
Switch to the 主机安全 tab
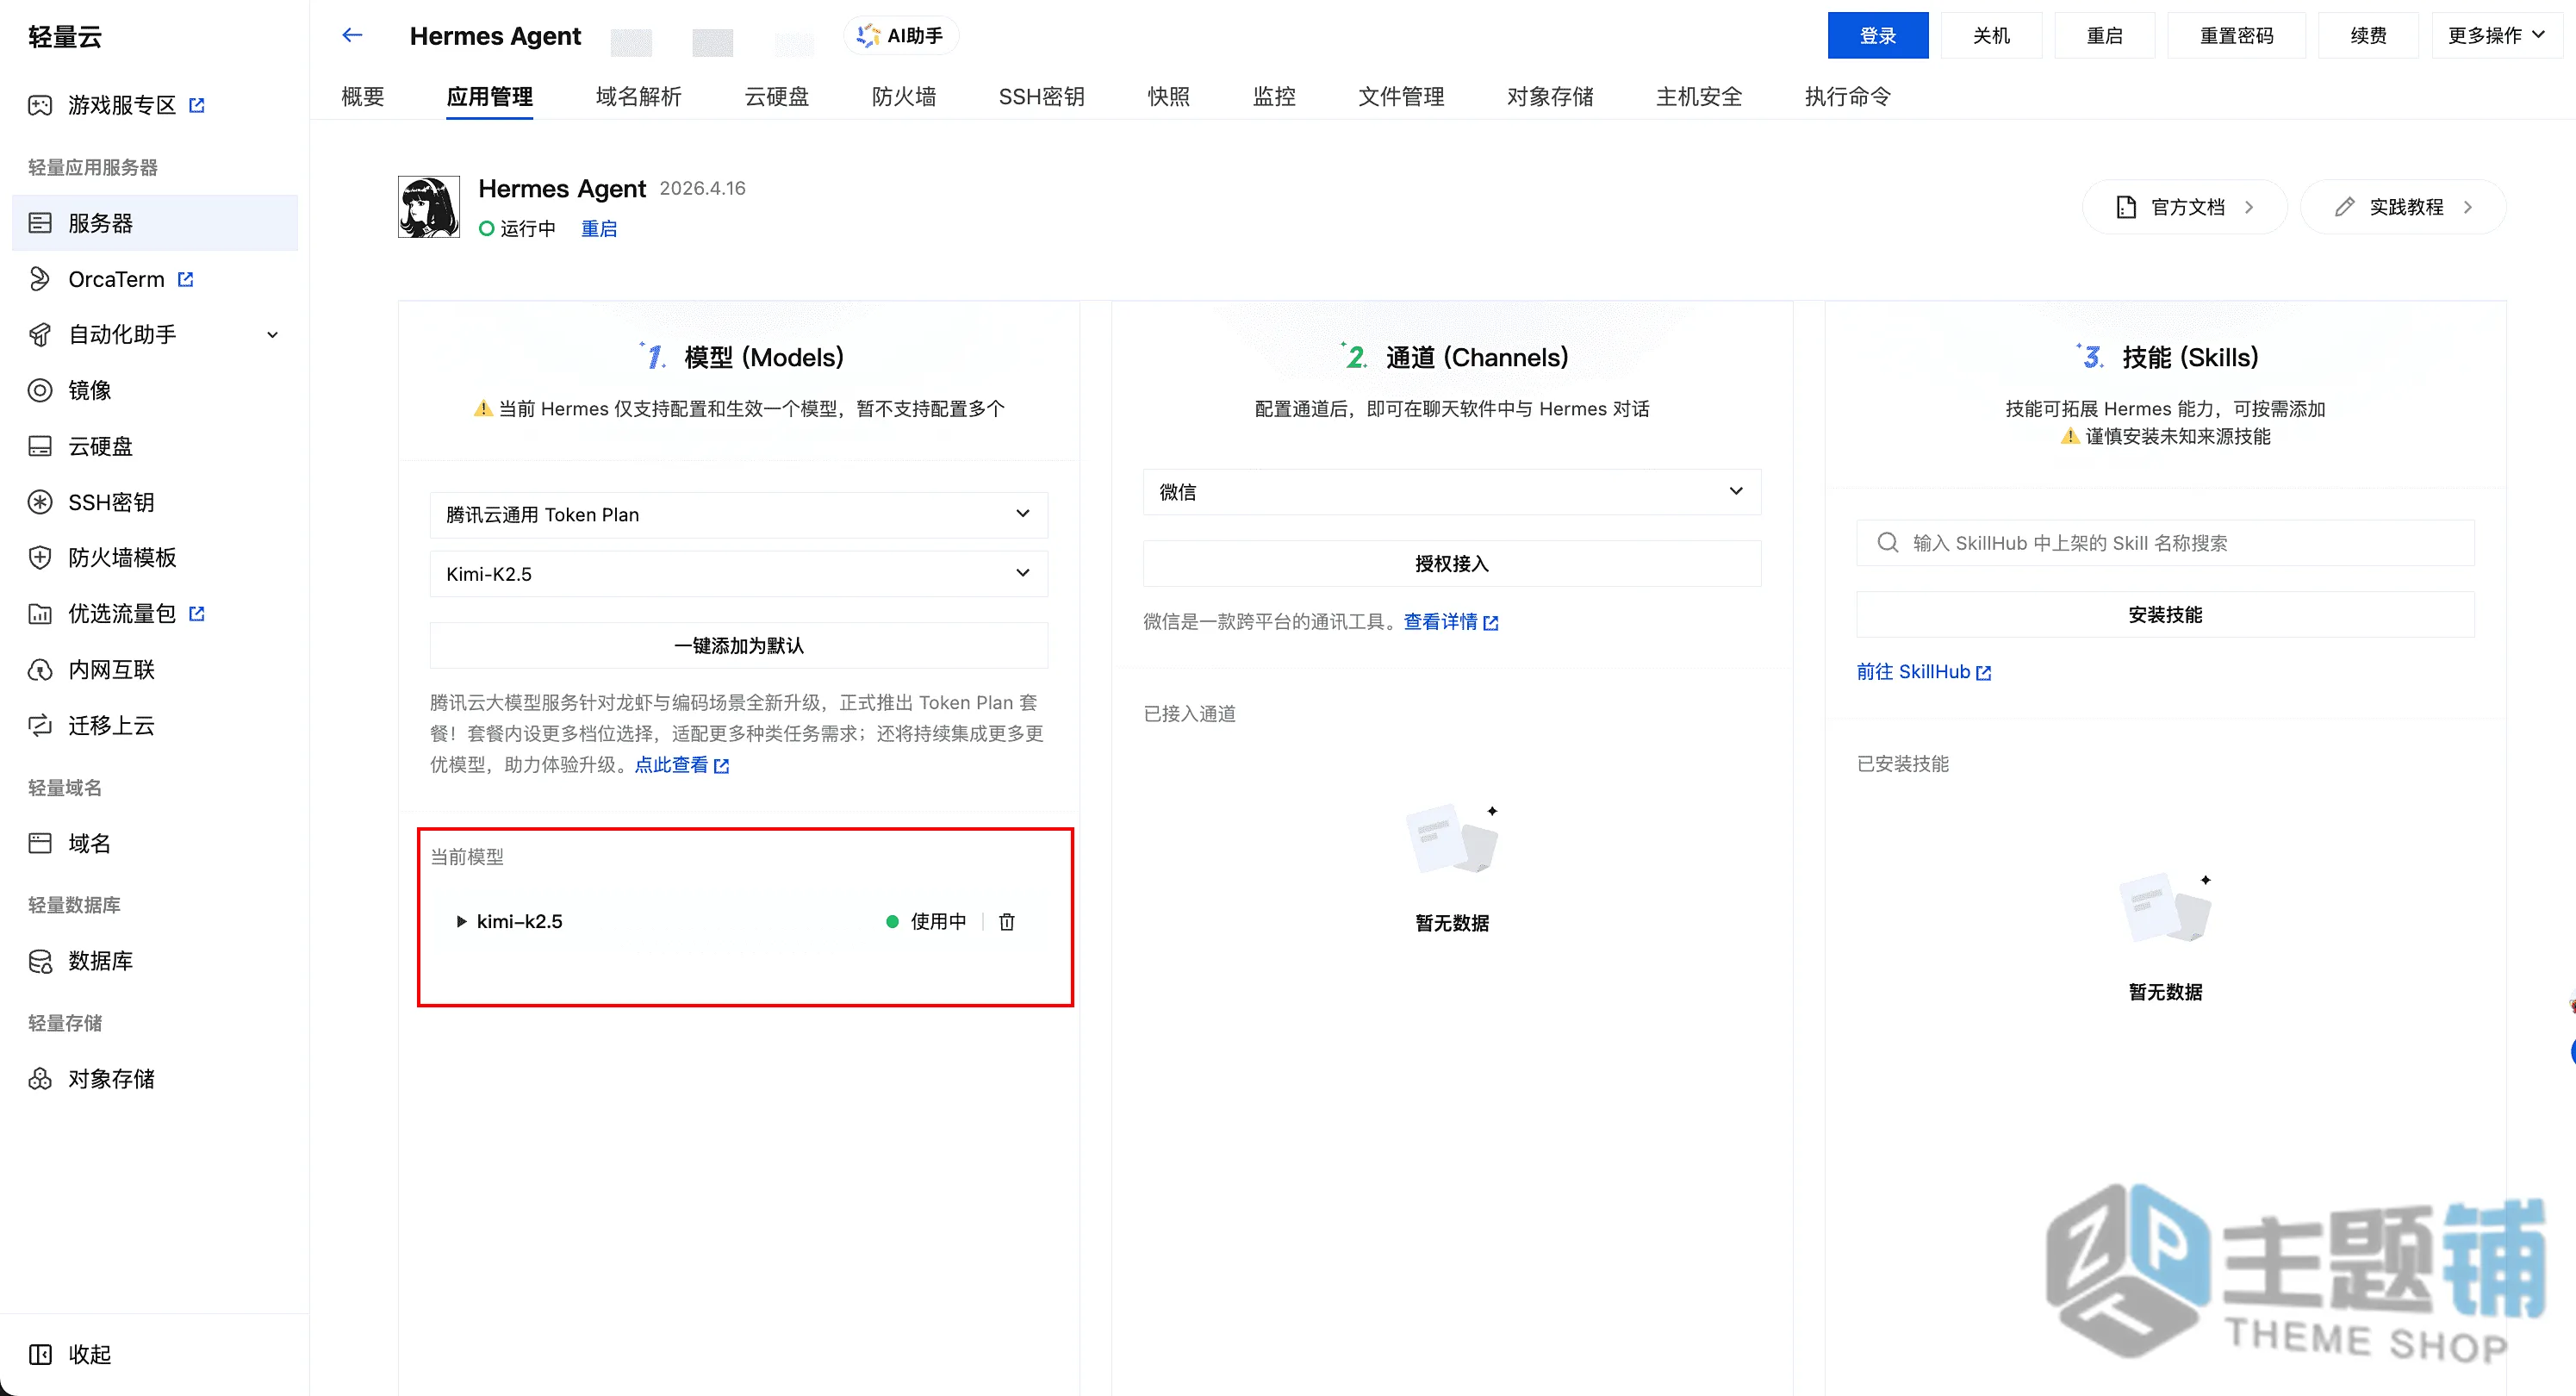1699,96
